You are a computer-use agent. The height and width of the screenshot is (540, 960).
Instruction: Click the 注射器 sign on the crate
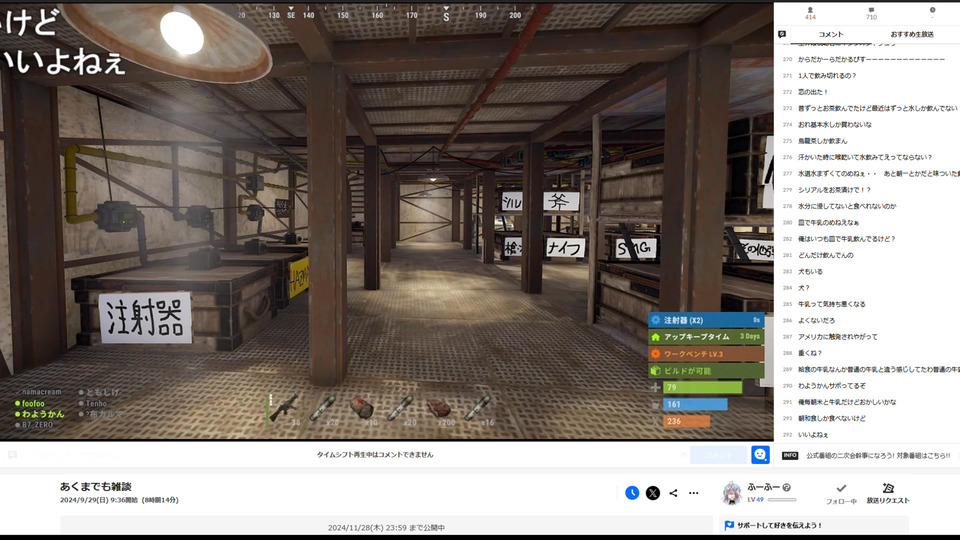[145, 318]
